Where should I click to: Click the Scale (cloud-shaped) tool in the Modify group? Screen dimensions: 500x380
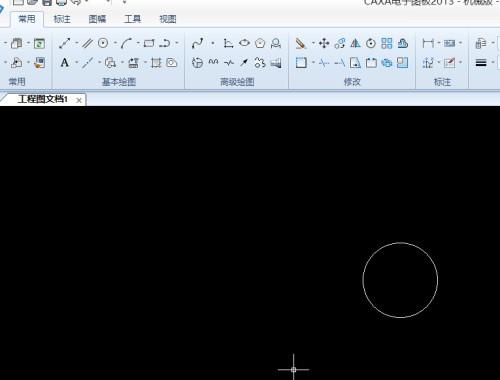tap(403, 43)
